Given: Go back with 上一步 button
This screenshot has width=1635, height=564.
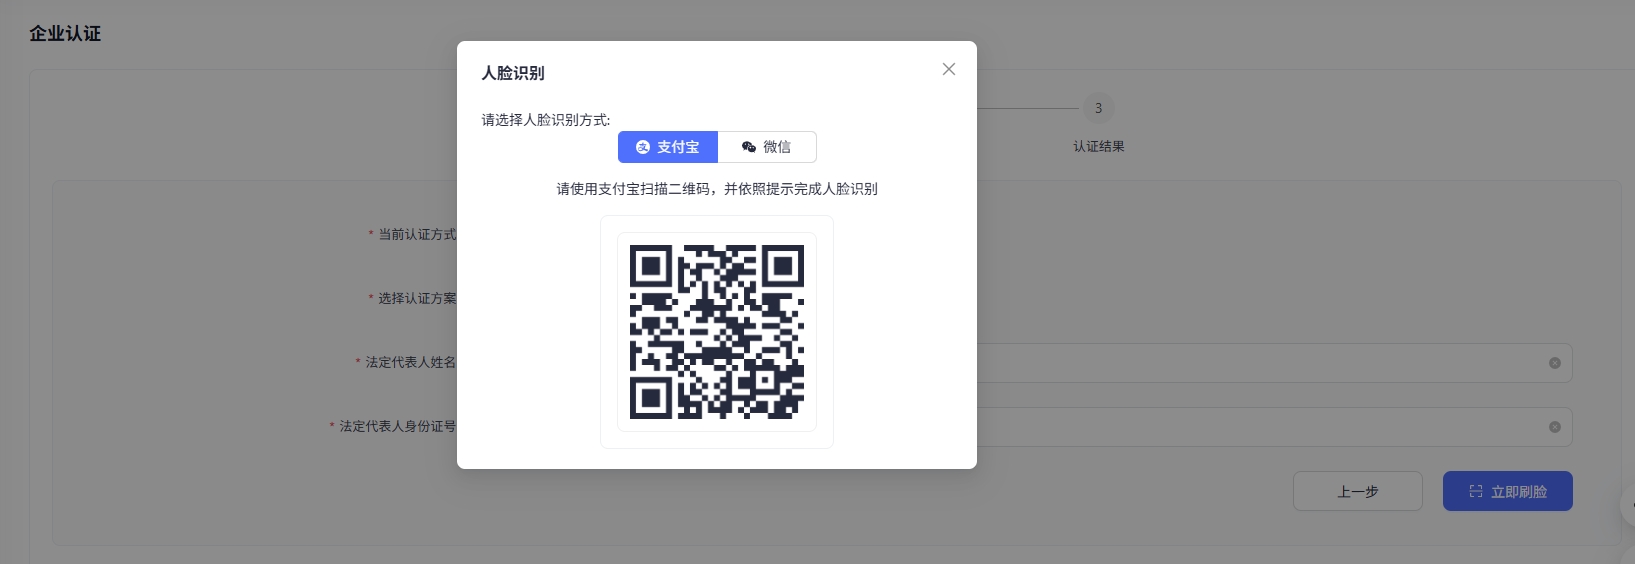Looking at the screenshot, I should (1357, 491).
